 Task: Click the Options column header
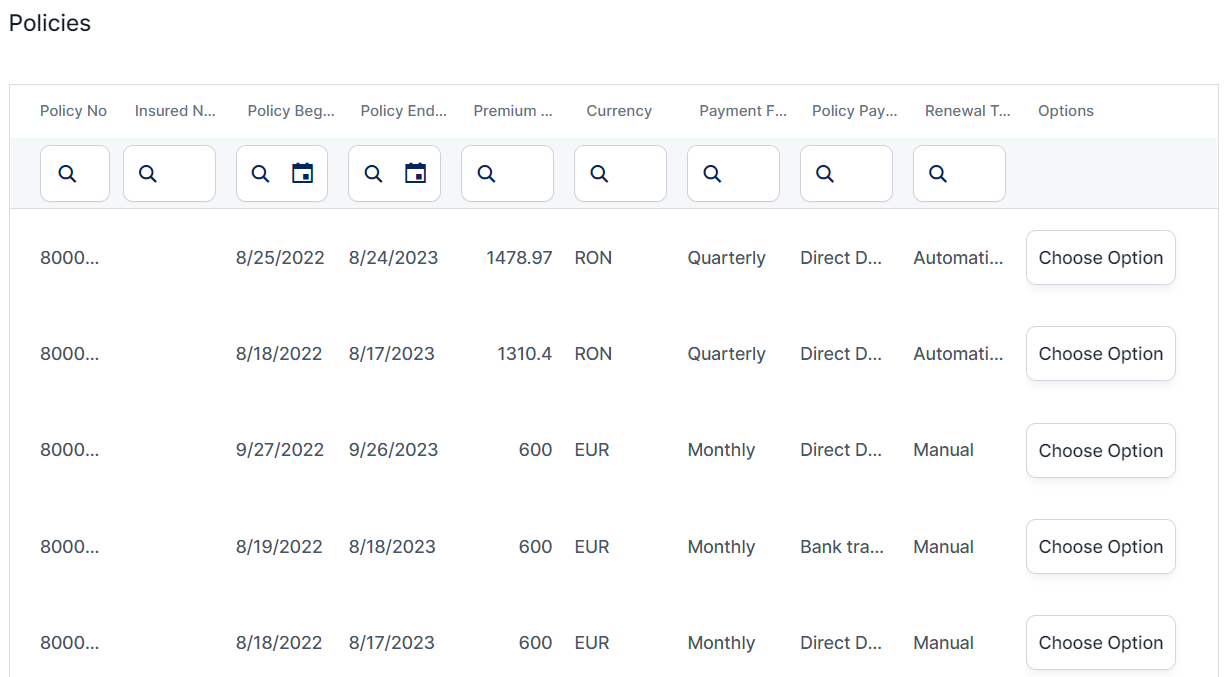(x=1066, y=111)
